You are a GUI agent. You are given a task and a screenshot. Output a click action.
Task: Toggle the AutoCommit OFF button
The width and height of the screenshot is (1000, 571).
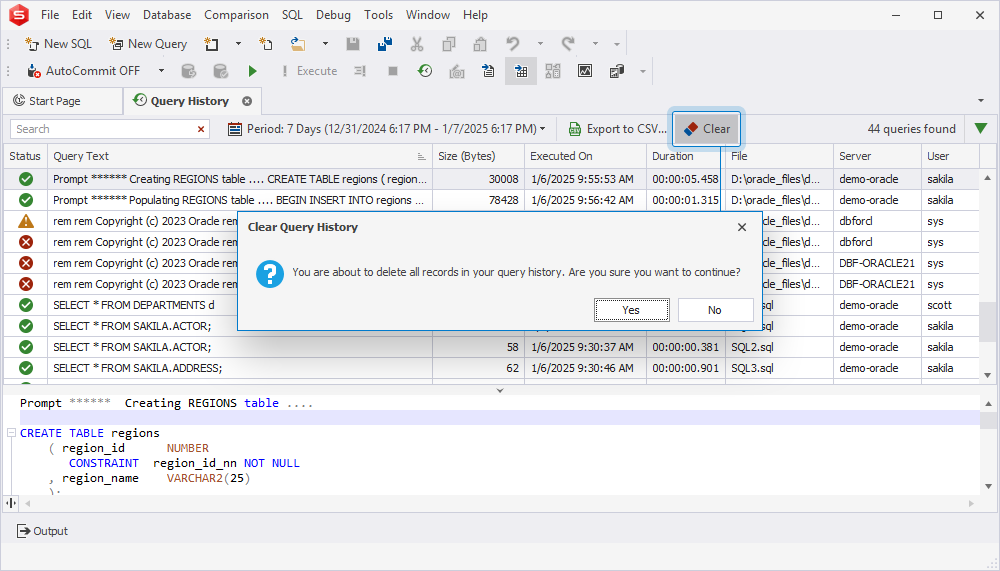(x=84, y=71)
